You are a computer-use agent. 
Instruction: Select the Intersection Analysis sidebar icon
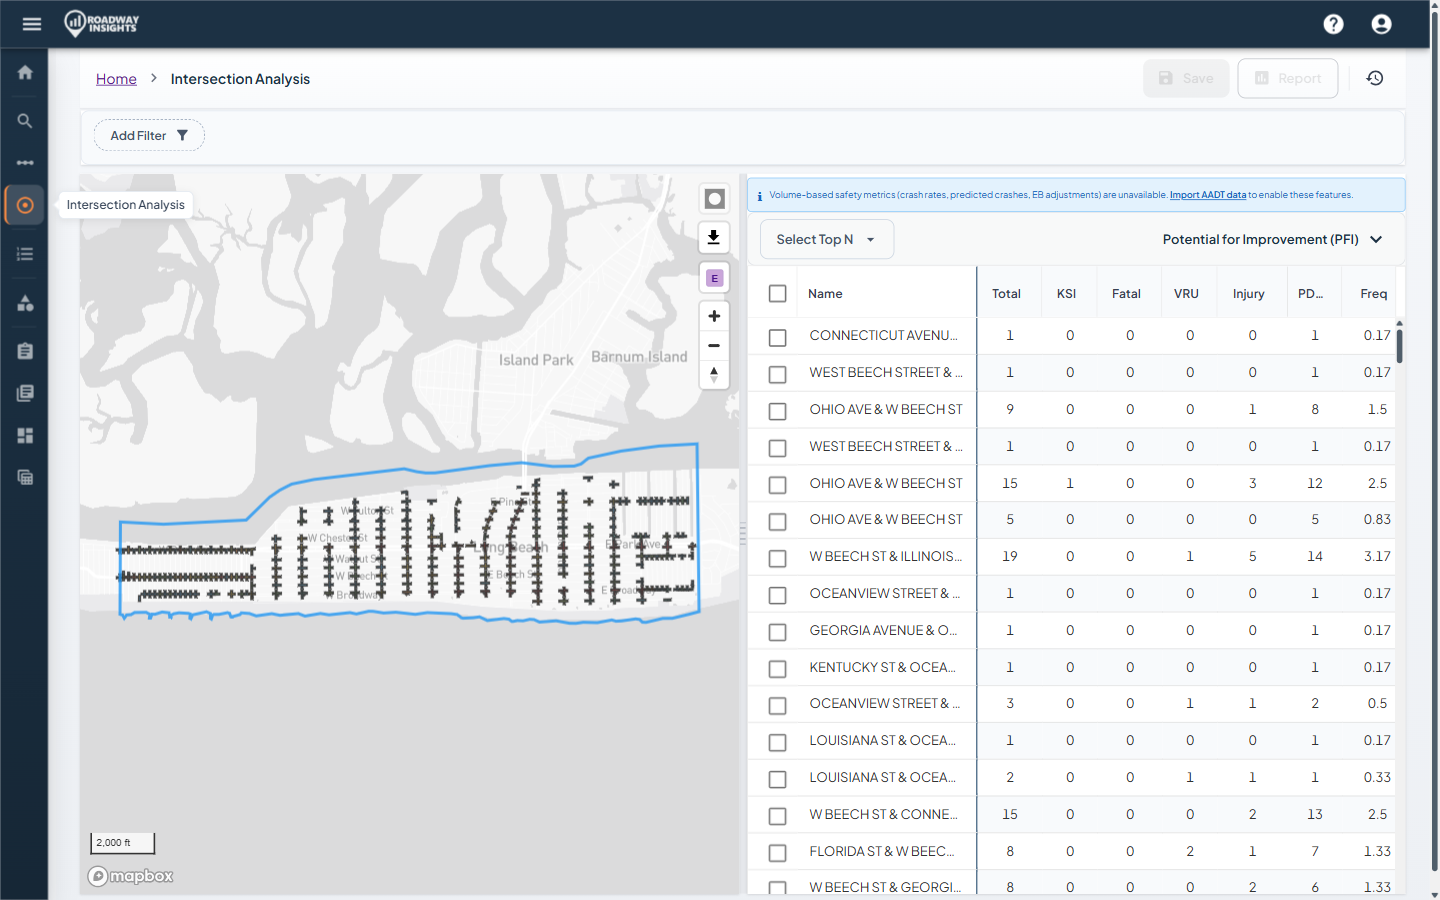pos(25,204)
